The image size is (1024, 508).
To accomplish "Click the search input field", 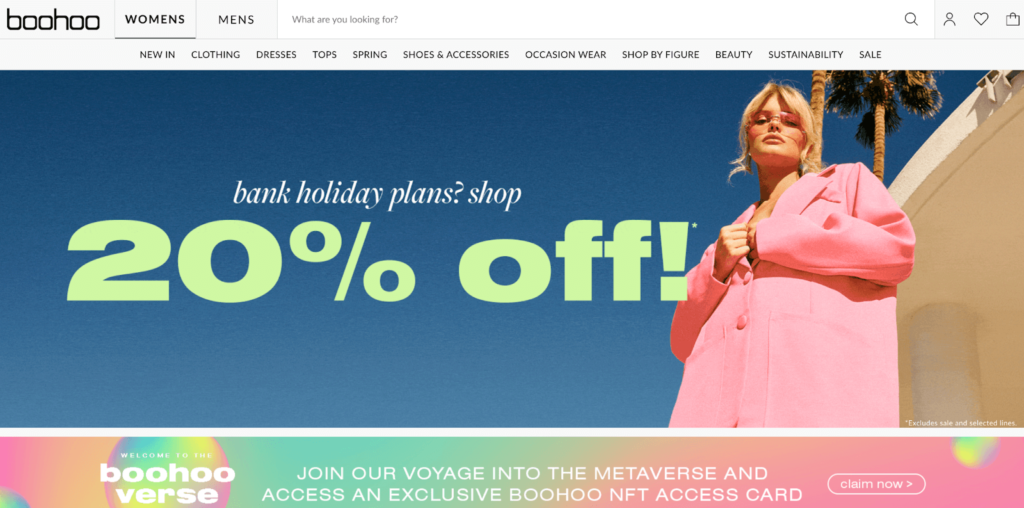I will click(588, 20).
